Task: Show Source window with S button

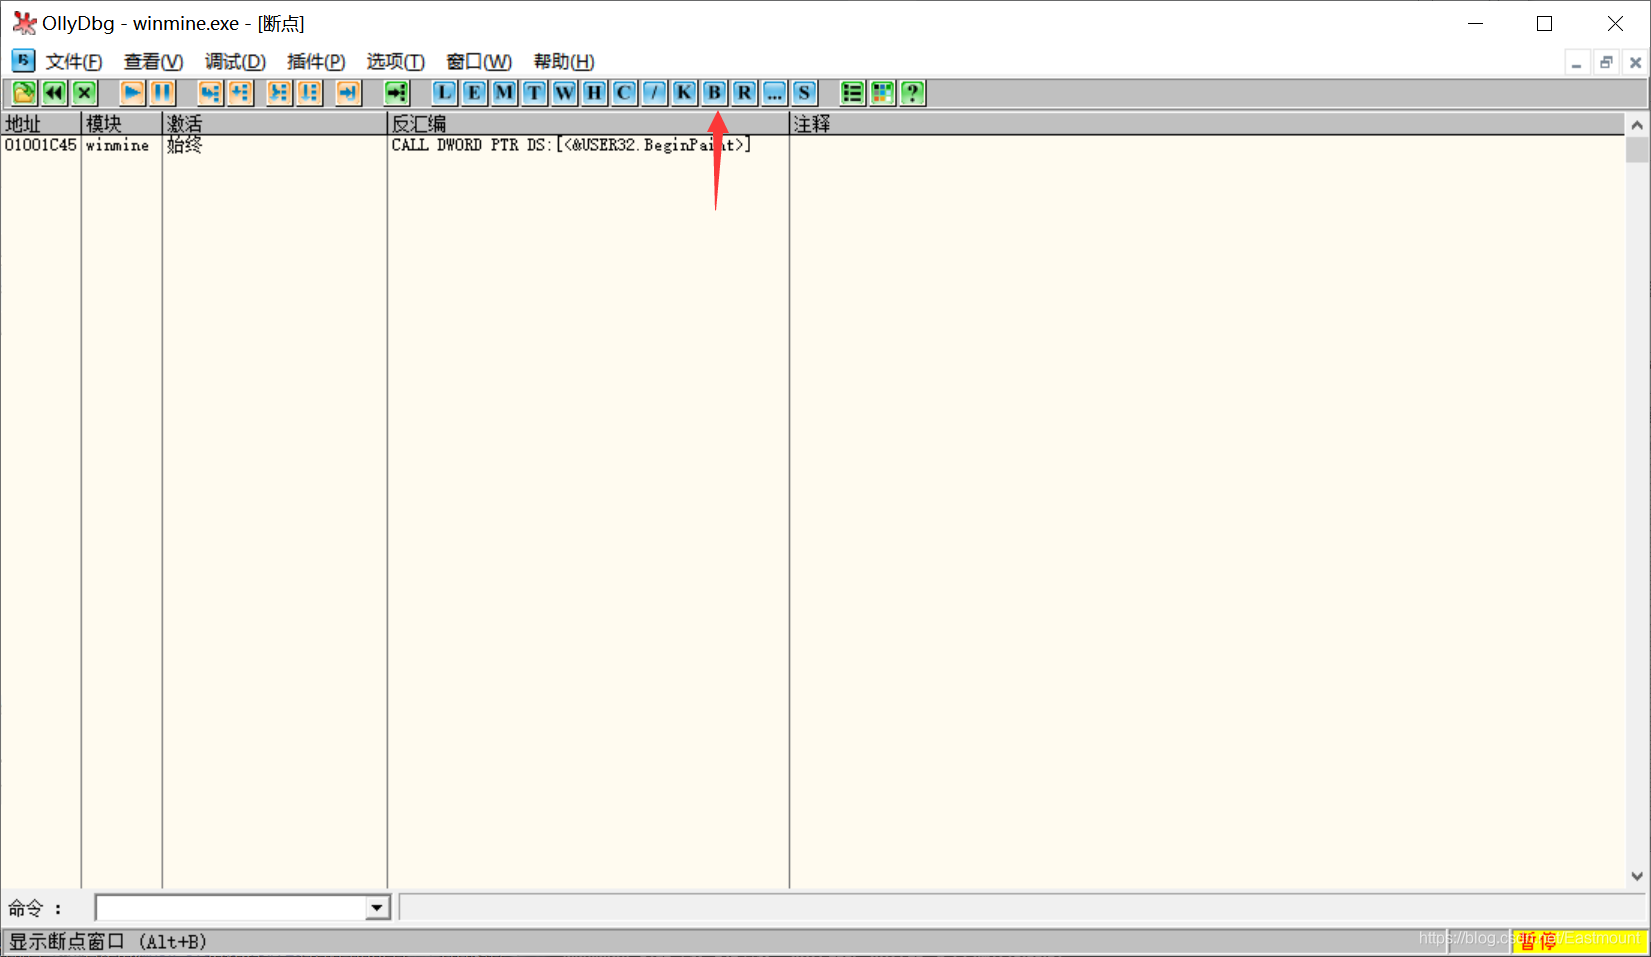Action: coord(804,93)
